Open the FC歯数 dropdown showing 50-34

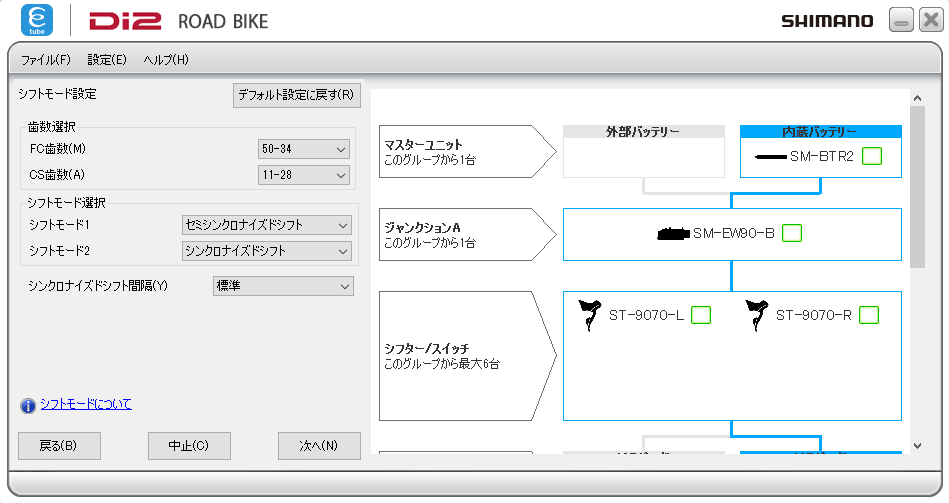click(x=304, y=149)
